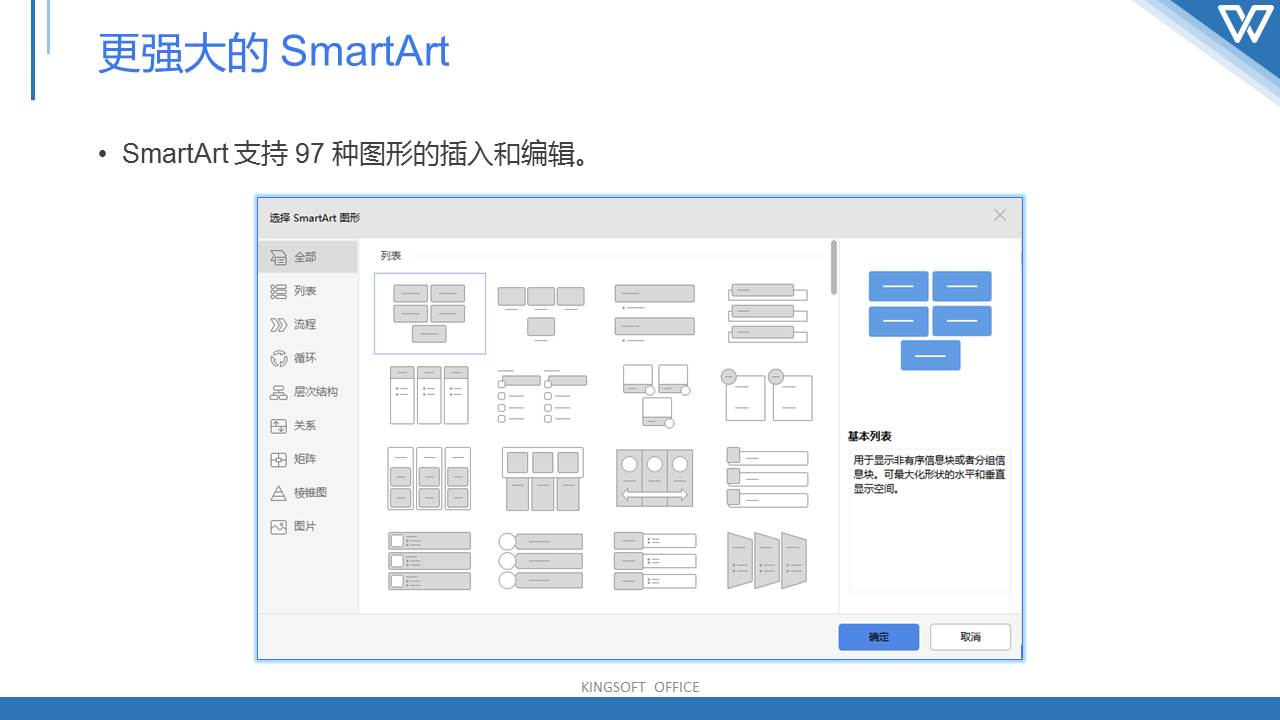Click the 列表 list icon
The height and width of the screenshot is (720, 1280).
pyautogui.click(x=279, y=291)
